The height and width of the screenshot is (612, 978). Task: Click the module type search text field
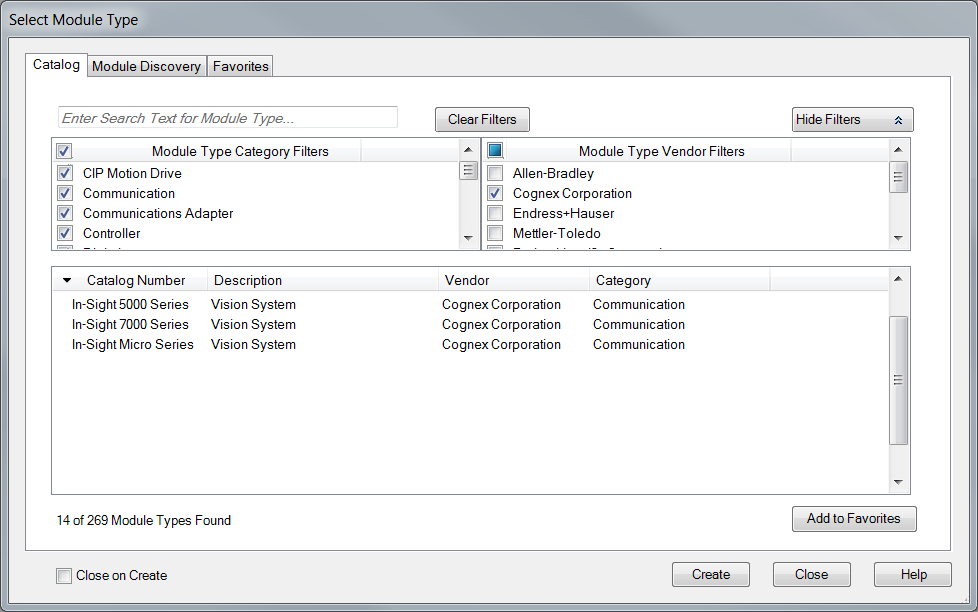[x=228, y=118]
